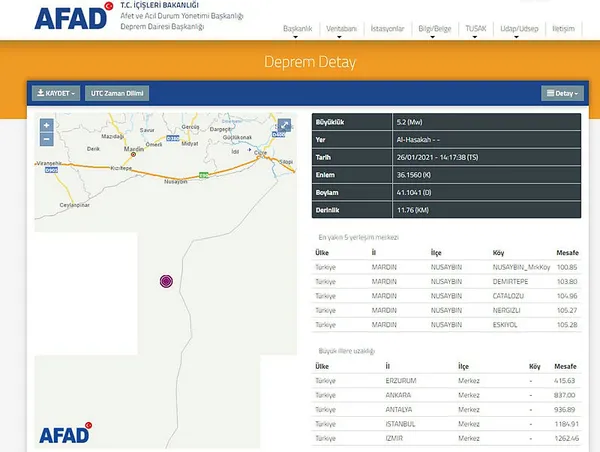
Task: Open the TUSAK menu
Action: (x=475, y=29)
